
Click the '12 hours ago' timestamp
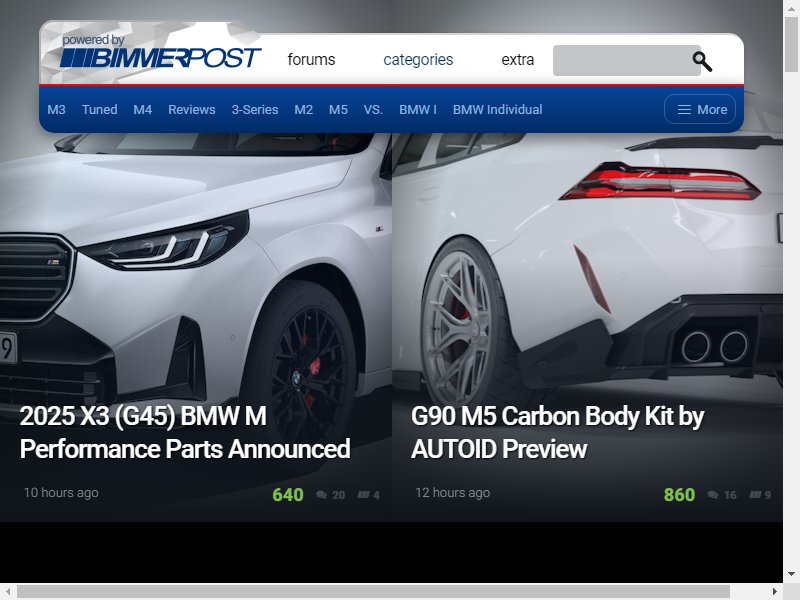pos(453,493)
